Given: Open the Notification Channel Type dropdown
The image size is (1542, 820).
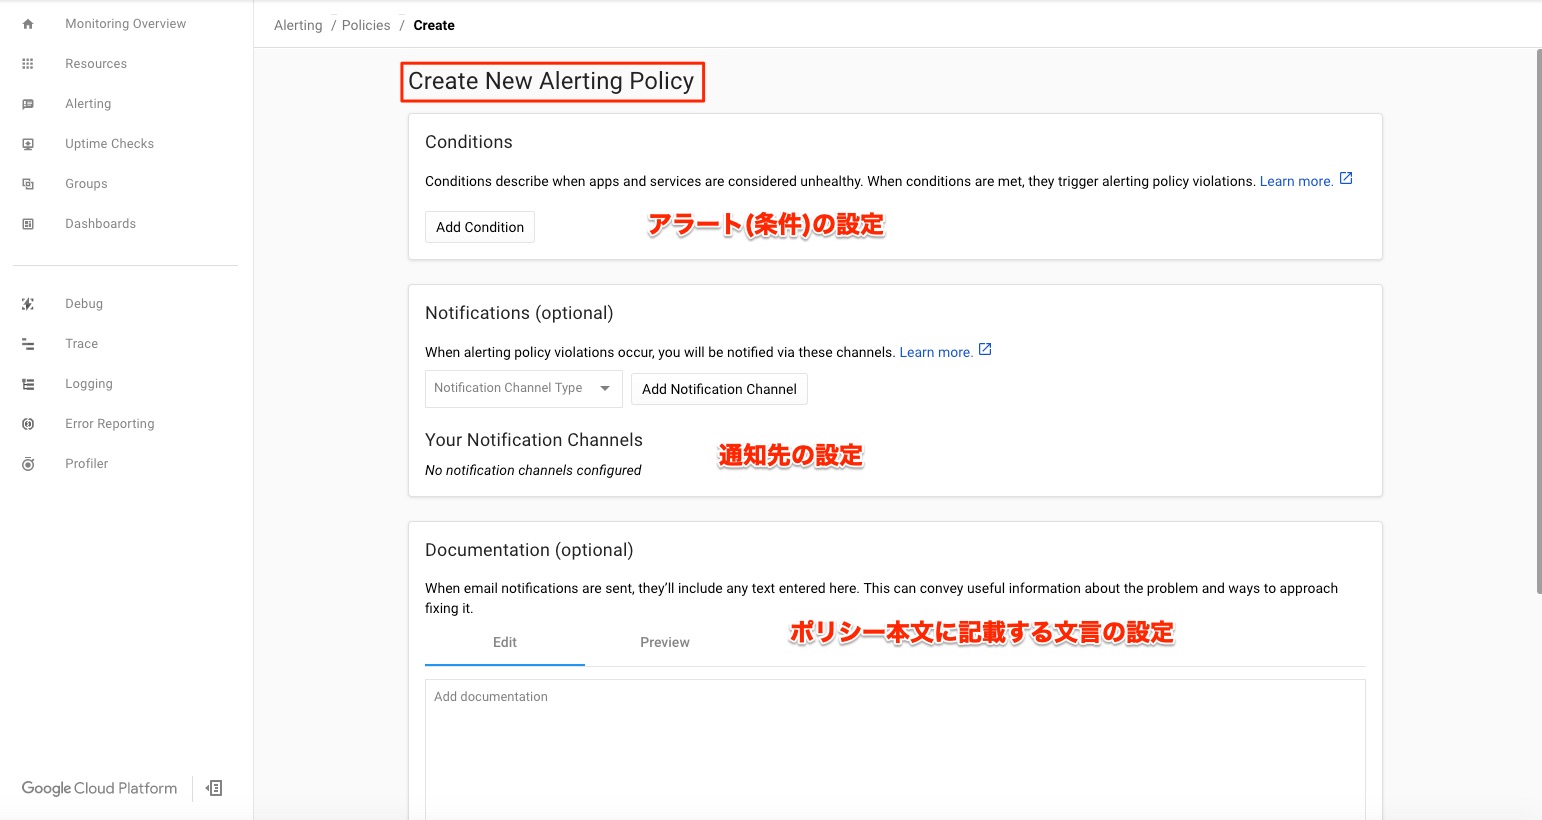Looking at the screenshot, I should (x=522, y=388).
